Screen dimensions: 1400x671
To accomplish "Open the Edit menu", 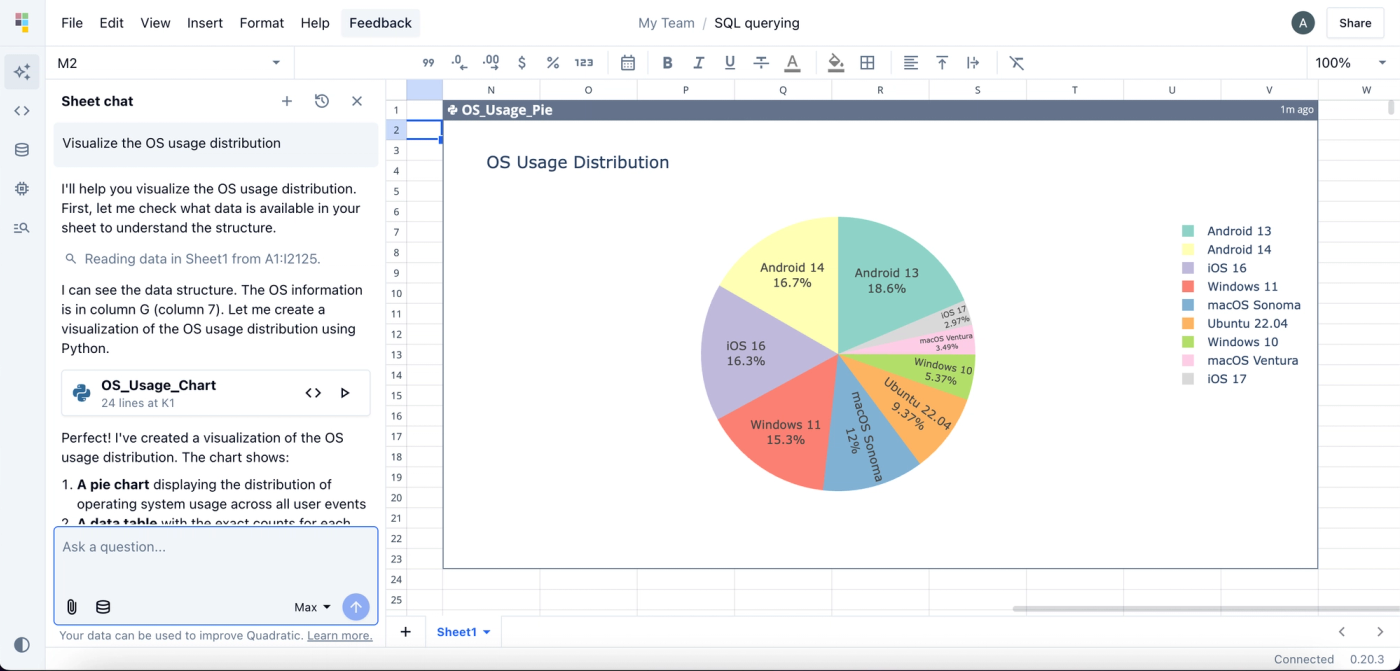I will (112, 23).
